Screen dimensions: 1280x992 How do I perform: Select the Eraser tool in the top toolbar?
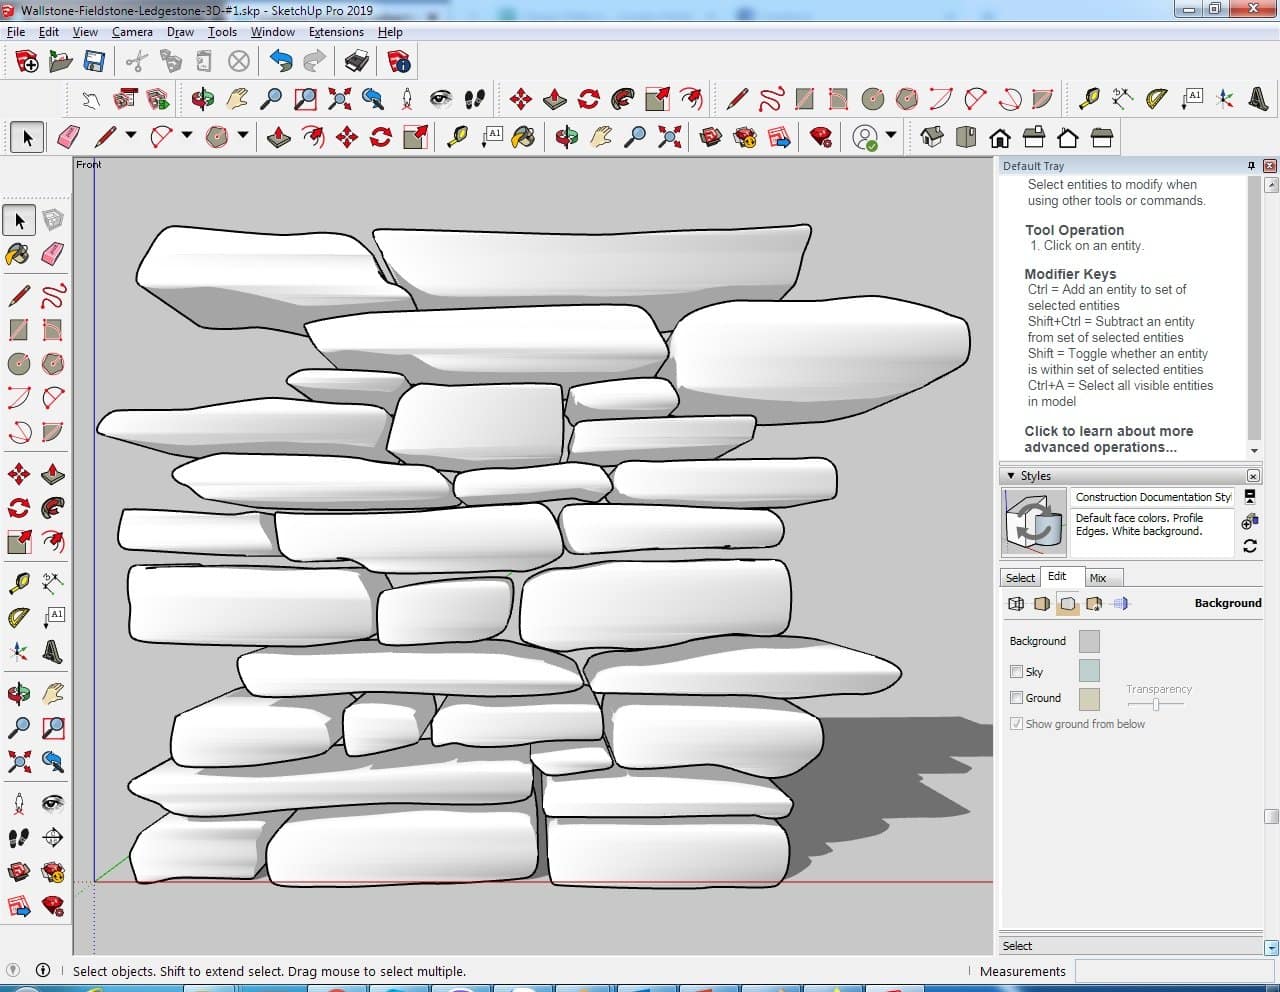coord(69,137)
